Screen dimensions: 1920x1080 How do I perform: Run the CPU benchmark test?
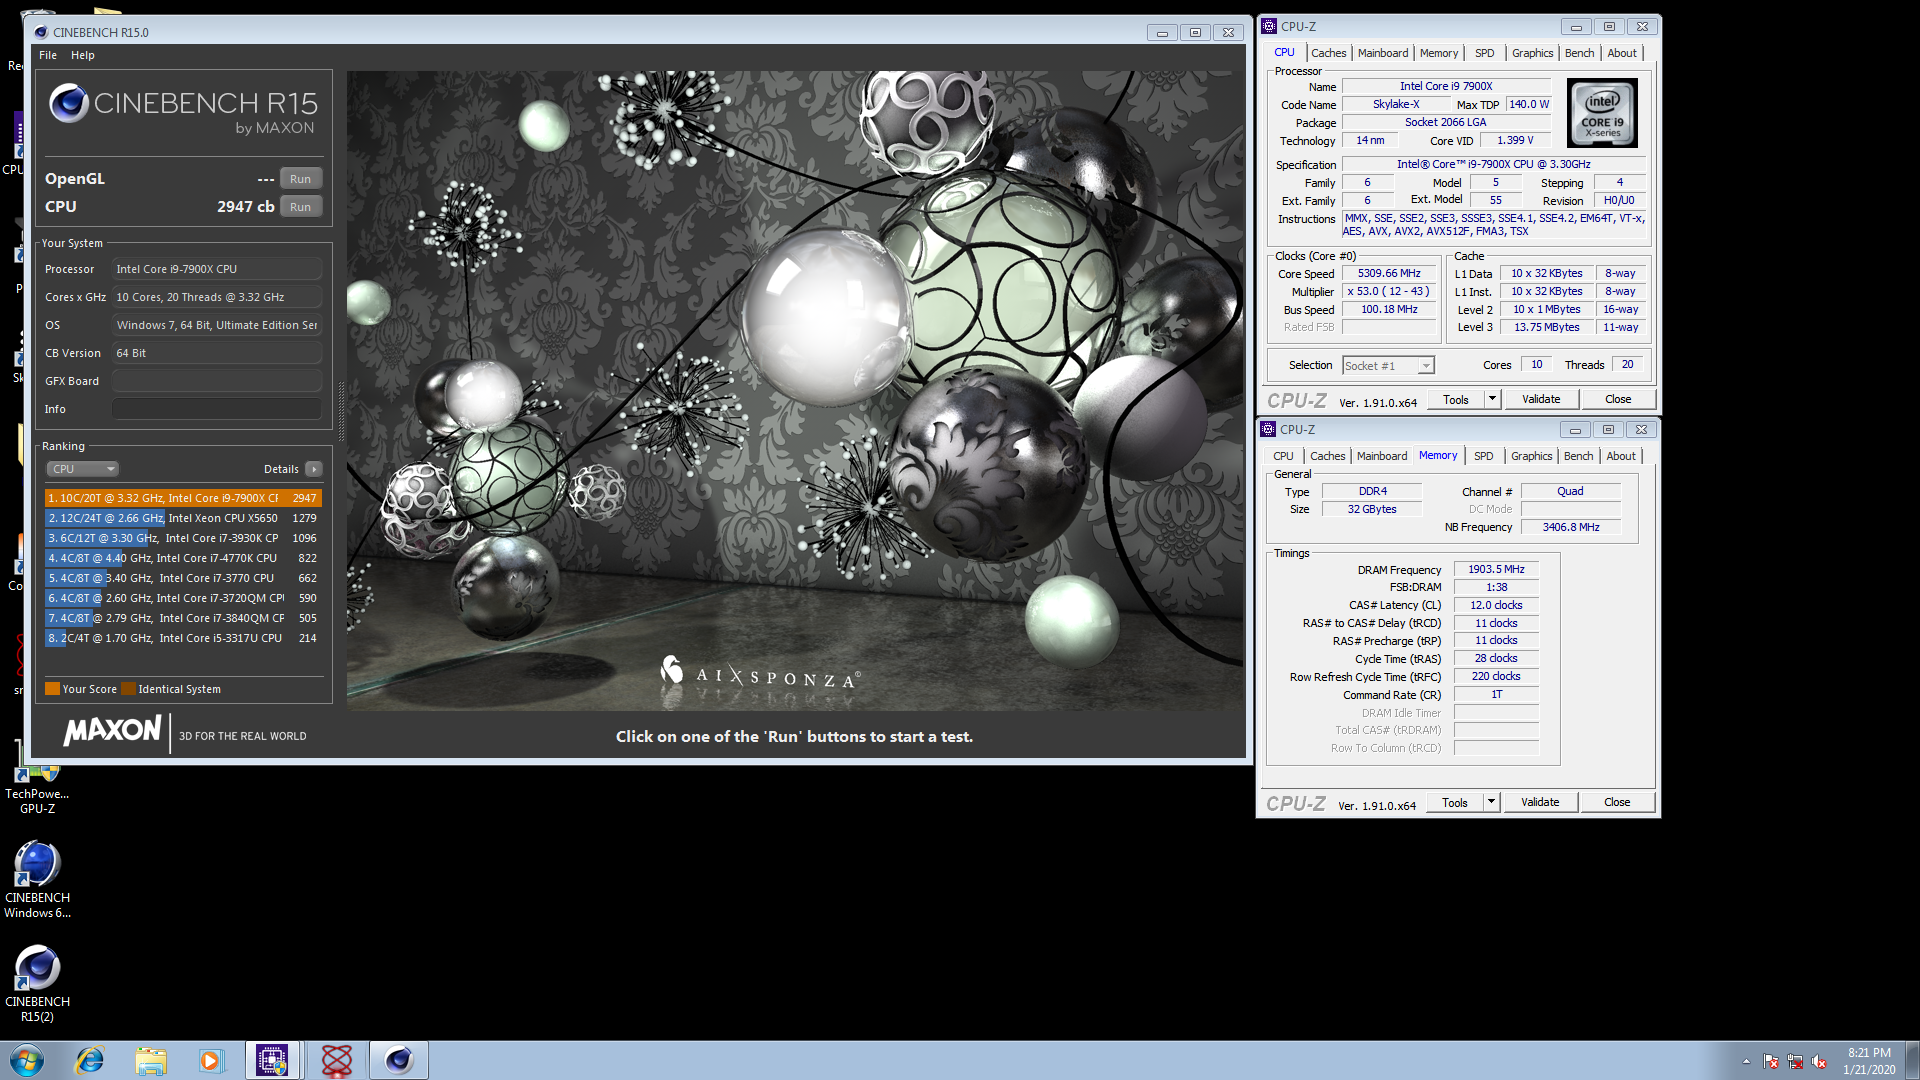click(300, 207)
